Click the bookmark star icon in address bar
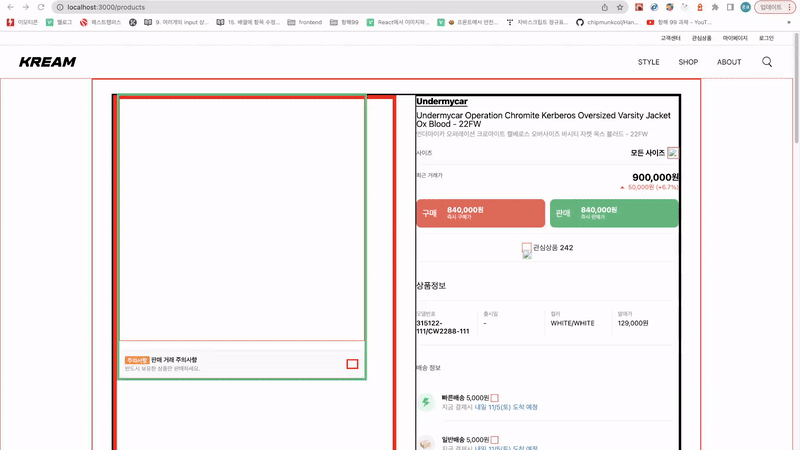Image resolution: width=800 pixels, height=450 pixels. pyautogui.click(x=621, y=7)
